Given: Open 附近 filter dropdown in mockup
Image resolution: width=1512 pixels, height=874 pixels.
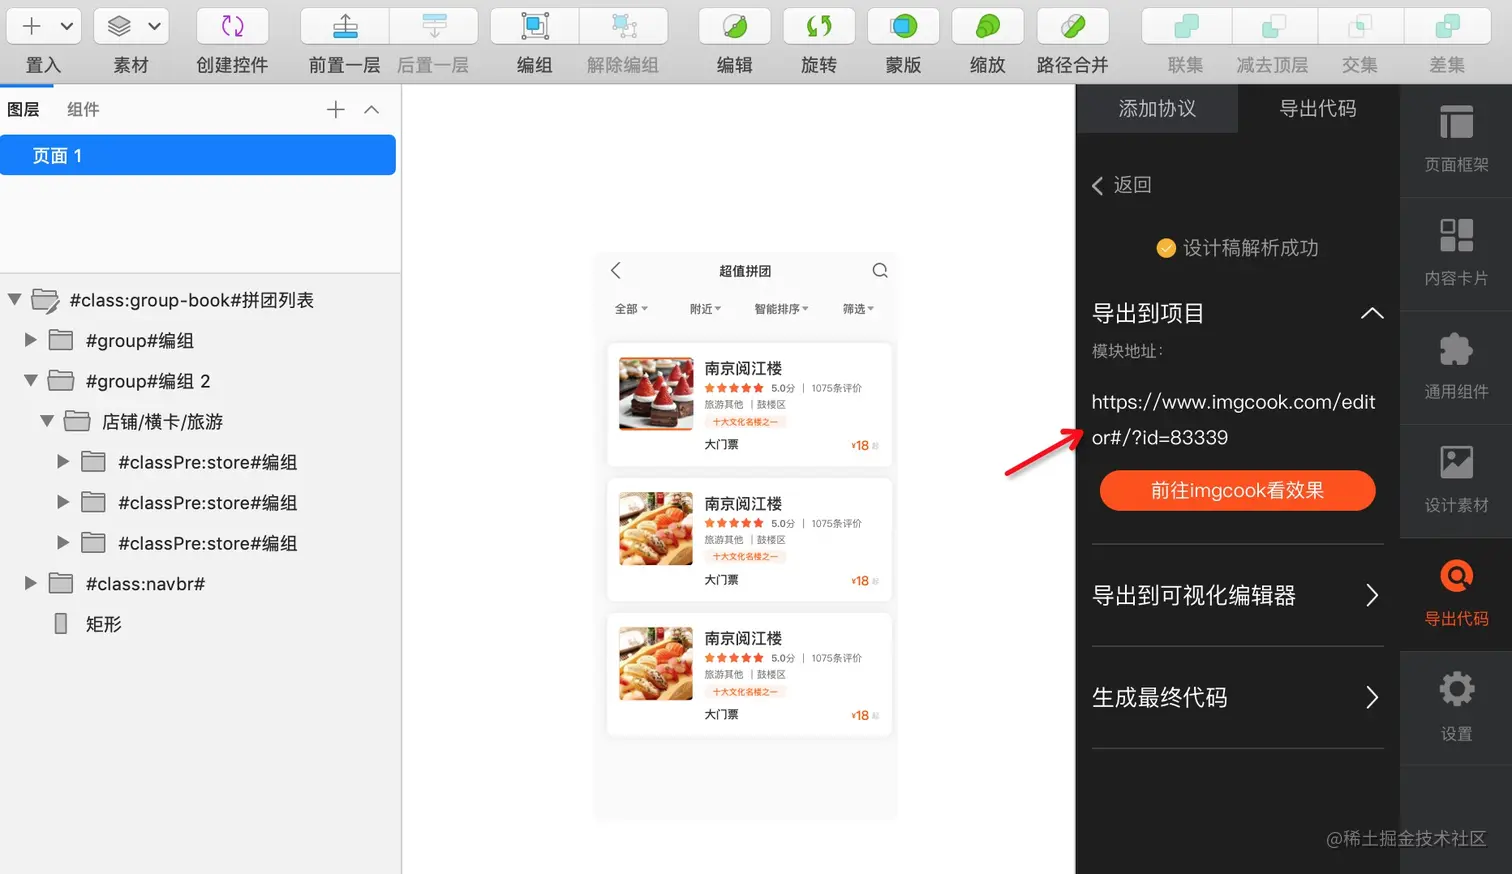Looking at the screenshot, I should (x=705, y=309).
